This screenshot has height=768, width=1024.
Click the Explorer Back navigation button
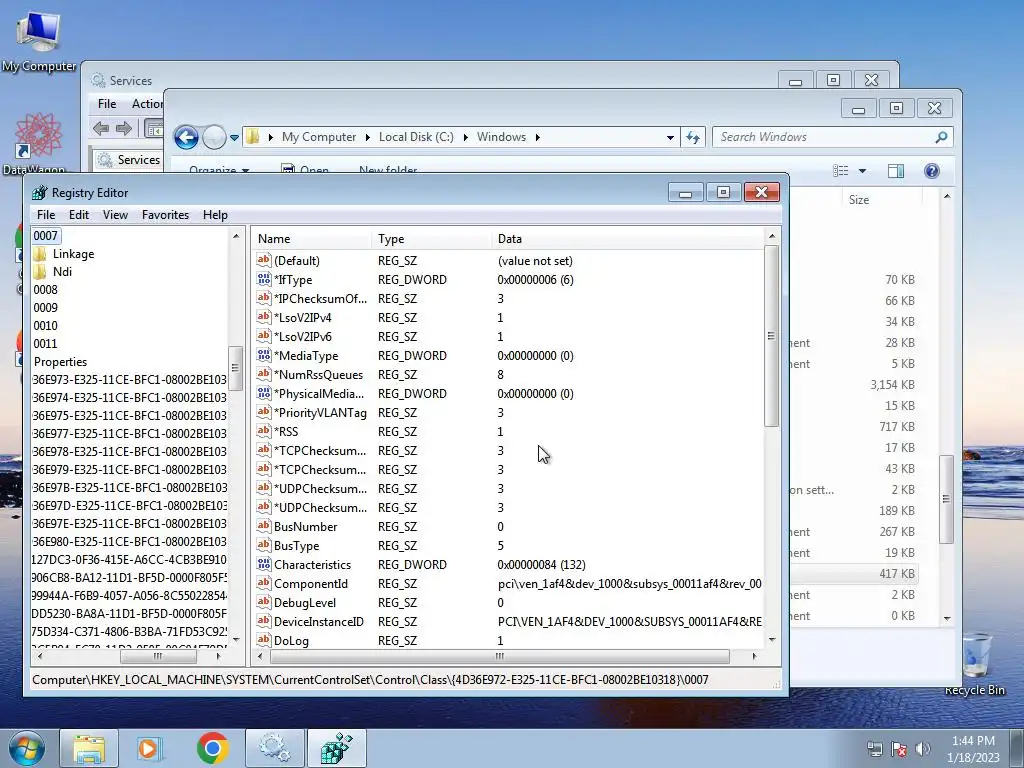186,137
